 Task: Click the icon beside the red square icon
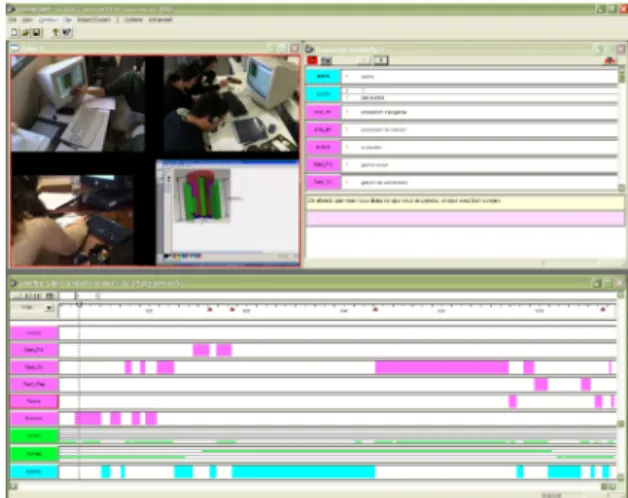tap(326, 60)
